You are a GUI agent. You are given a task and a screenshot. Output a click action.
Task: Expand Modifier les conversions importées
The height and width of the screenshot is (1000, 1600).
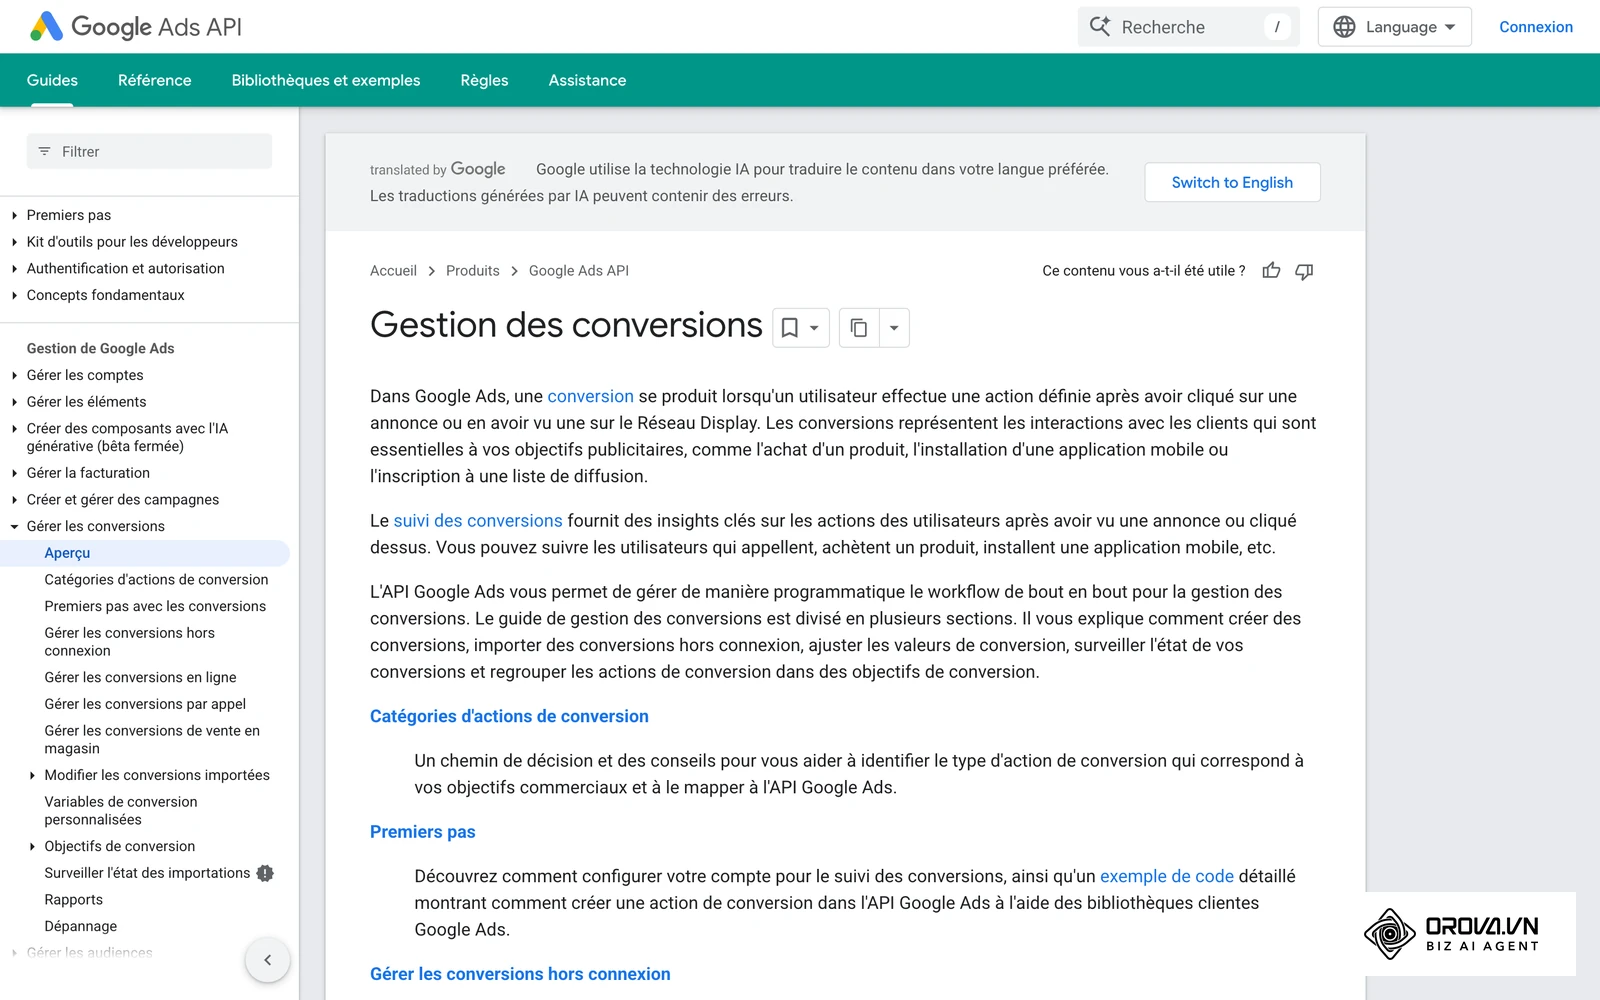pos(32,775)
